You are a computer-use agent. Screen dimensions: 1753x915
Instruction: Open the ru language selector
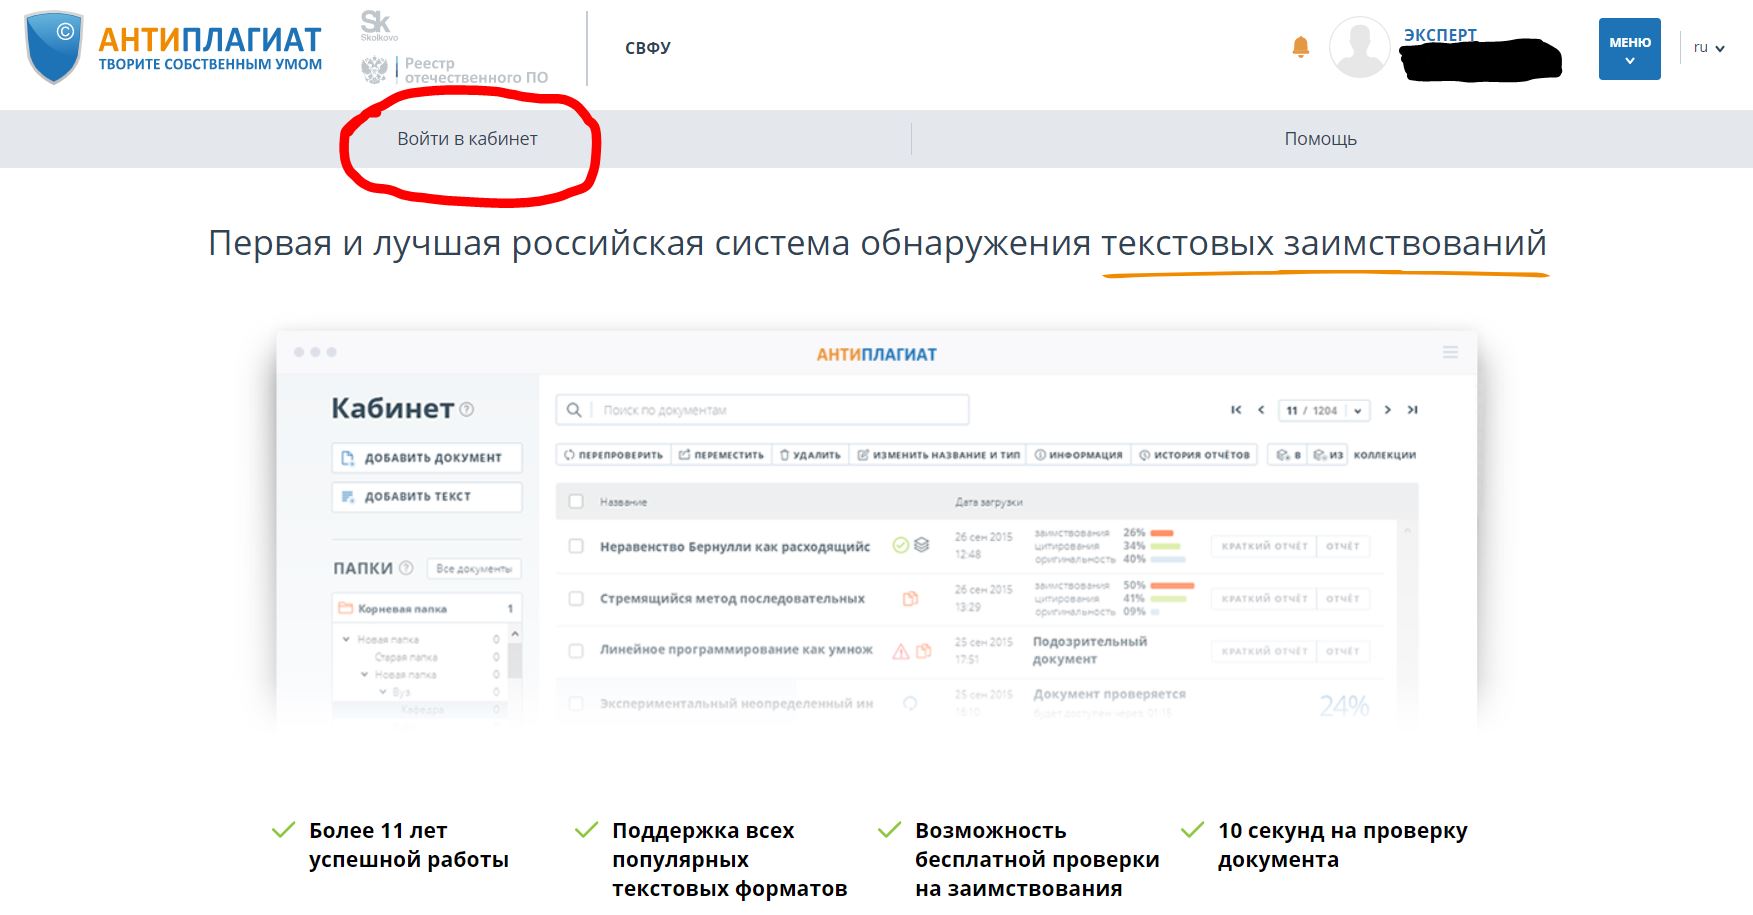[1708, 47]
